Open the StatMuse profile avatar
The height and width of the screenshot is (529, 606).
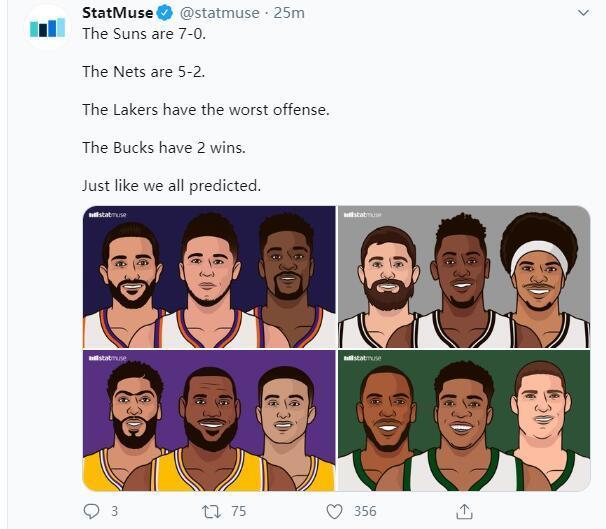coord(47,27)
